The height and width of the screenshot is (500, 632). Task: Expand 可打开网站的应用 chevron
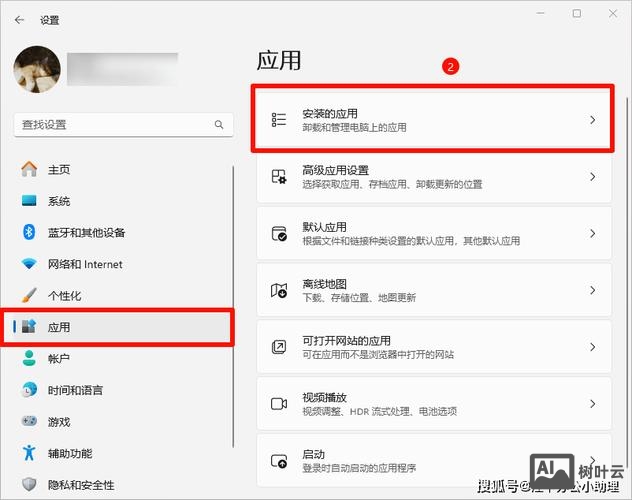pyautogui.click(x=592, y=347)
